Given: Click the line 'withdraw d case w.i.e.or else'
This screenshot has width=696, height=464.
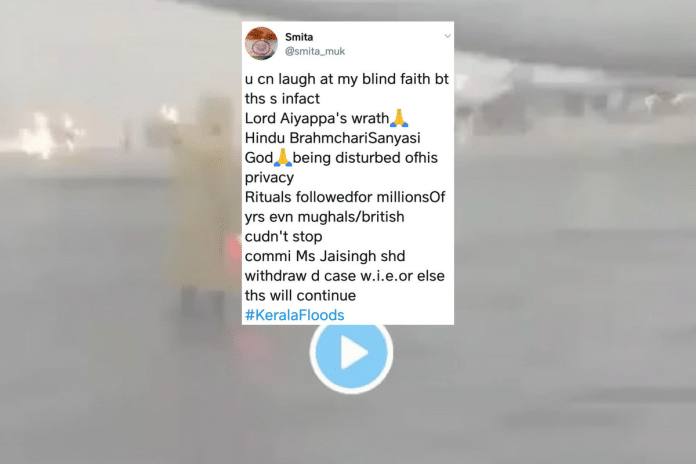Looking at the screenshot, I should pyautogui.click(x=344, y=276).
